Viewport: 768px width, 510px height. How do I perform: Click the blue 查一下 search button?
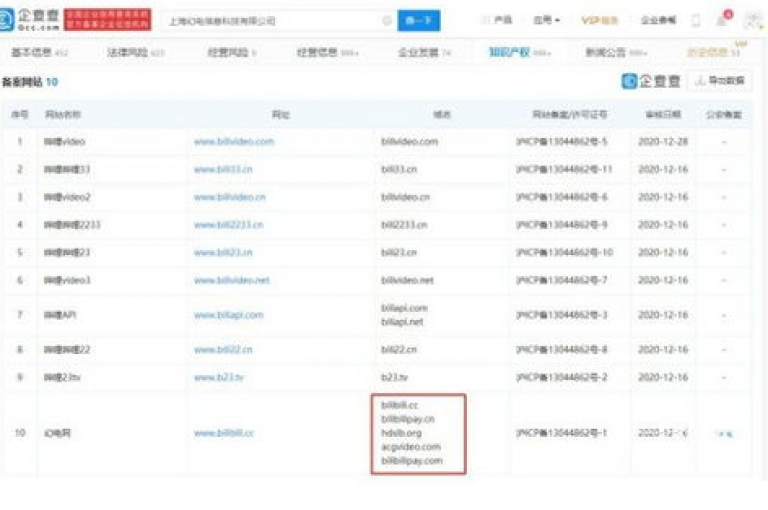pos(419,21)
